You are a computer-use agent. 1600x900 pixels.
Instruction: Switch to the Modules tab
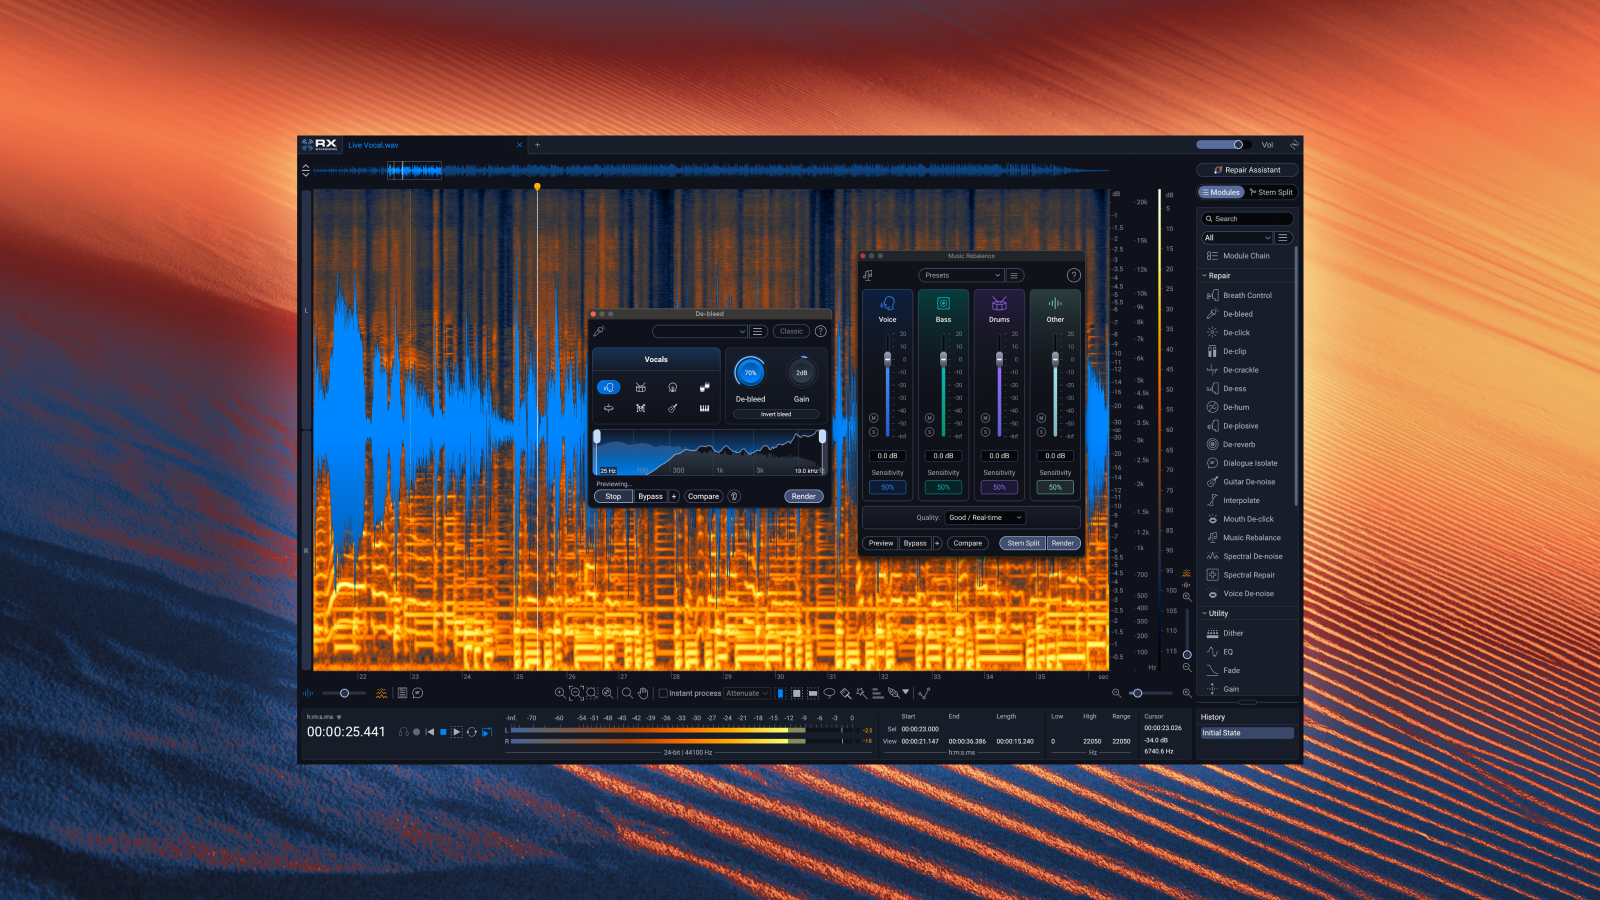[x=1221, y=192]
